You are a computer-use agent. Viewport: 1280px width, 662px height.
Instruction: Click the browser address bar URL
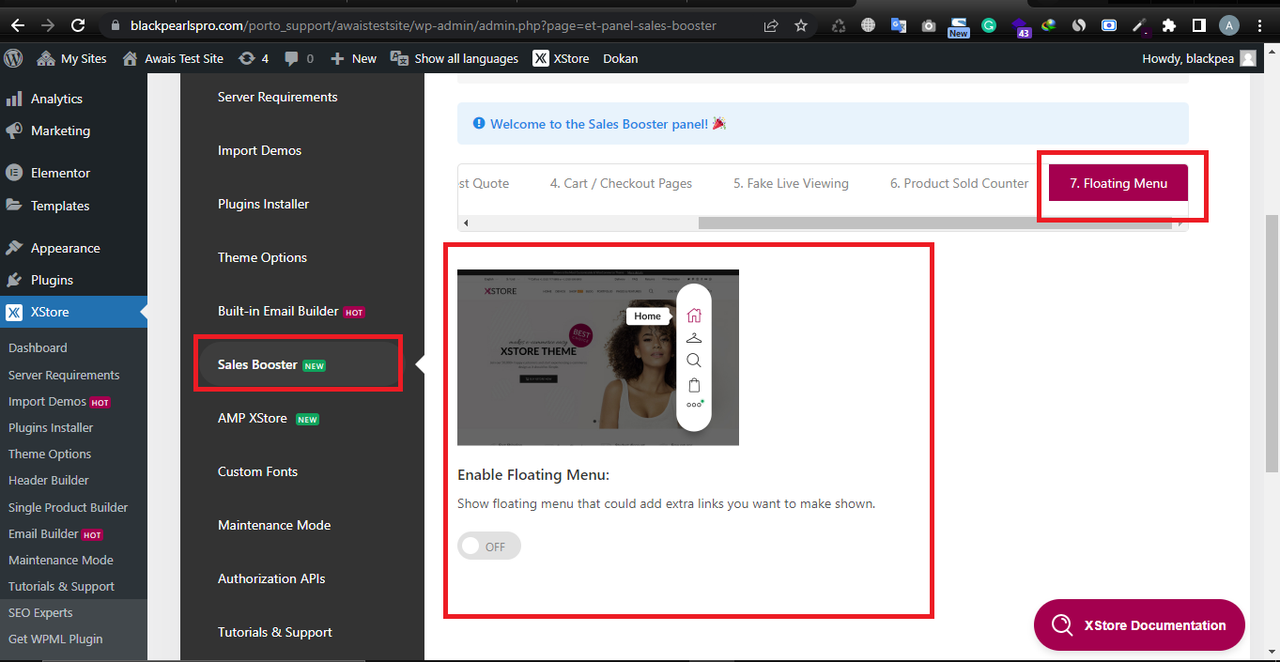pyautogui.click(x=423, y=26)
